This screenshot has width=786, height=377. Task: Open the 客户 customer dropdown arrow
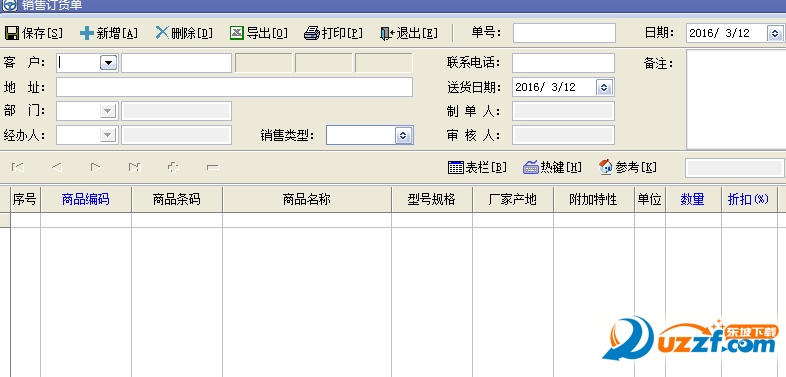108,63
